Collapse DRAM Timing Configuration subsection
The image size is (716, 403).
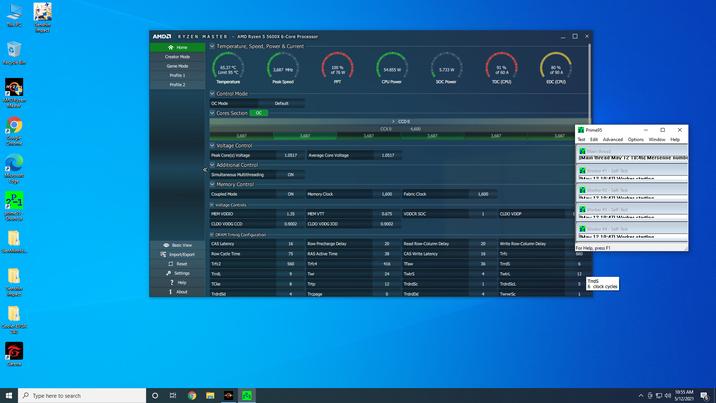point(212,235)
